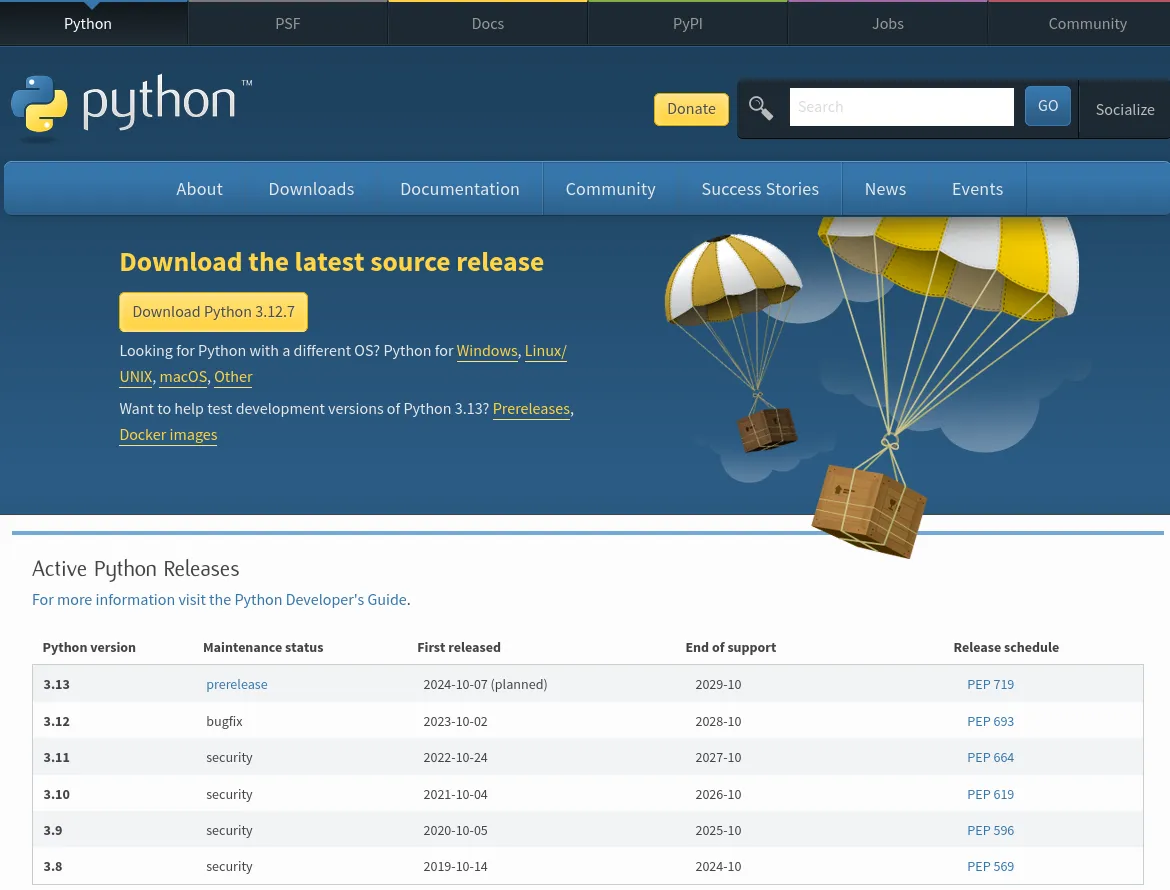This screenshot has height=890, width=1170.
Task: Click the Donate button
Action: (691, 108)
